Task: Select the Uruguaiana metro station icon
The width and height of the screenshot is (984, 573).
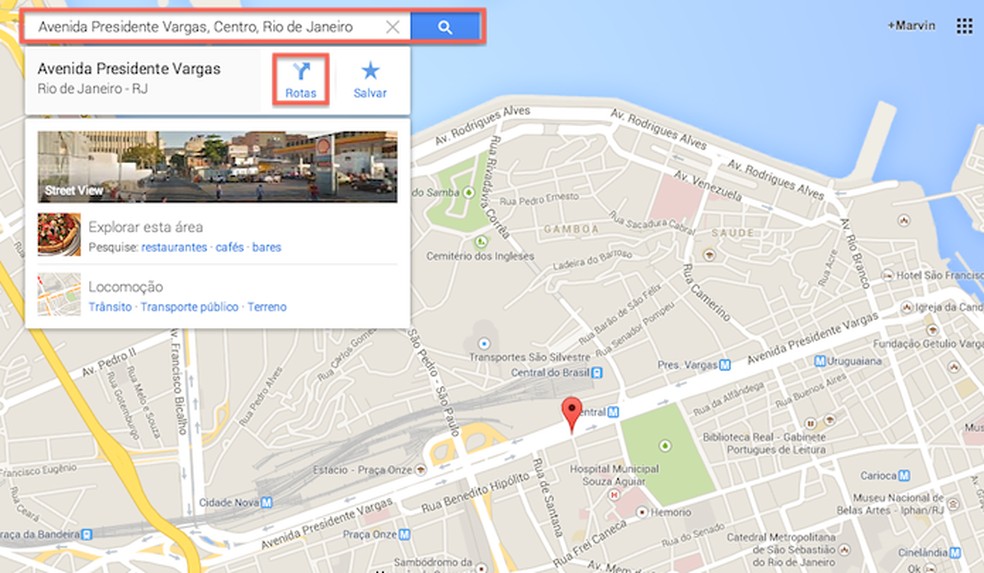Action: (x=820, y=361)
